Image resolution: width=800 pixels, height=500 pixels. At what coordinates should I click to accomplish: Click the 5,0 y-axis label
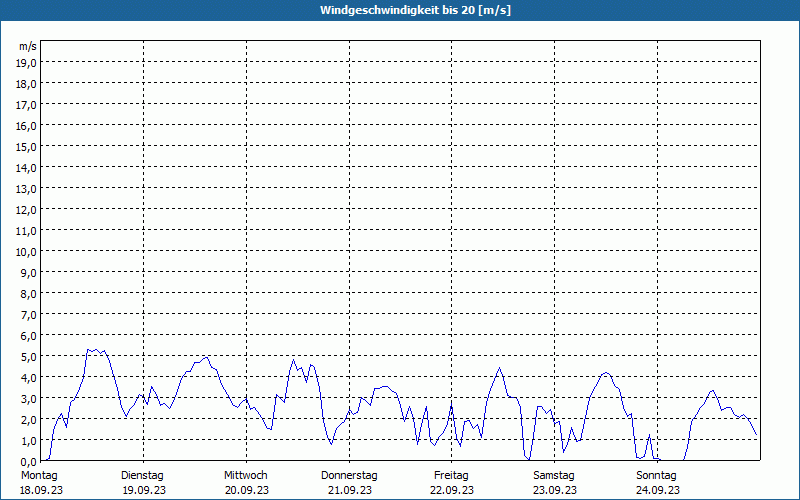pos(26,356)
